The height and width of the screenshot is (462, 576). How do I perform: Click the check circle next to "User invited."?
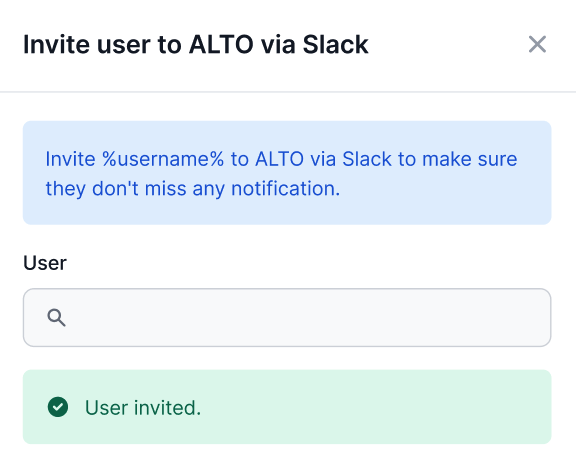[x=58, y=407]
